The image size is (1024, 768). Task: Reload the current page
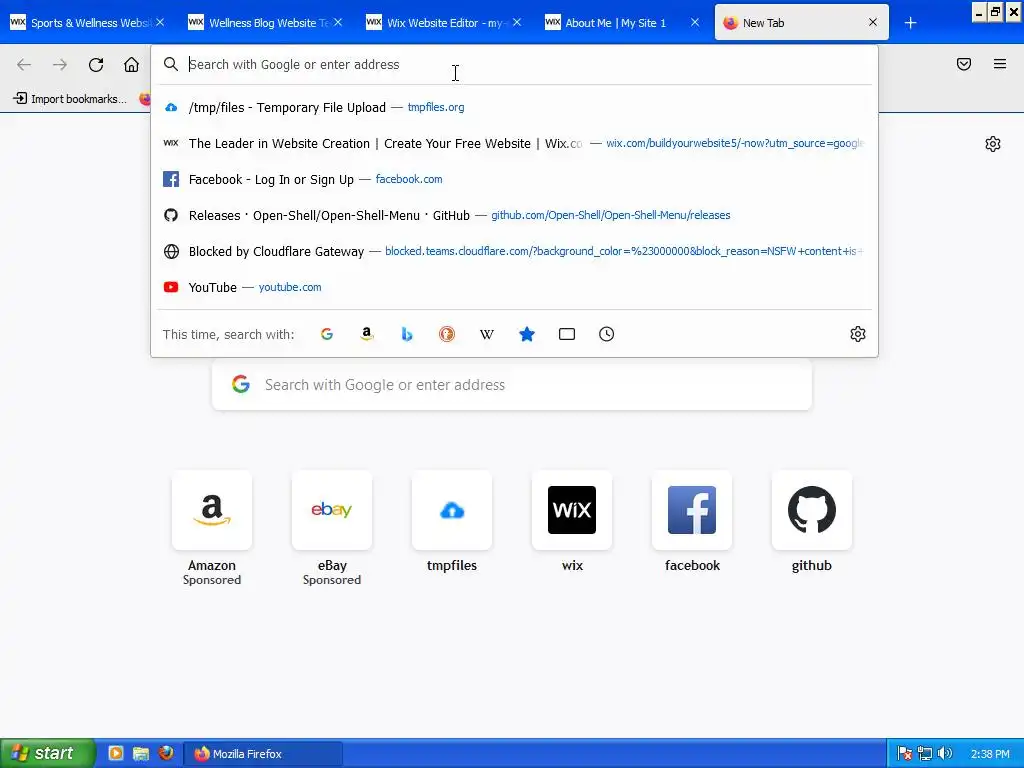(x=96, y=65)
